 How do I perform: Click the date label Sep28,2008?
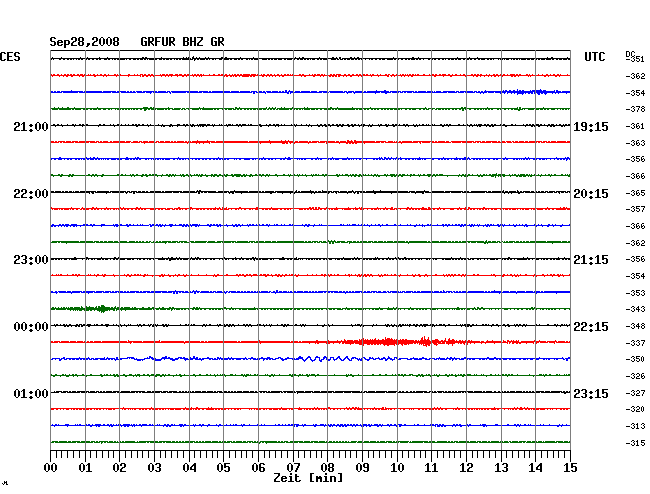click(84, 42)
